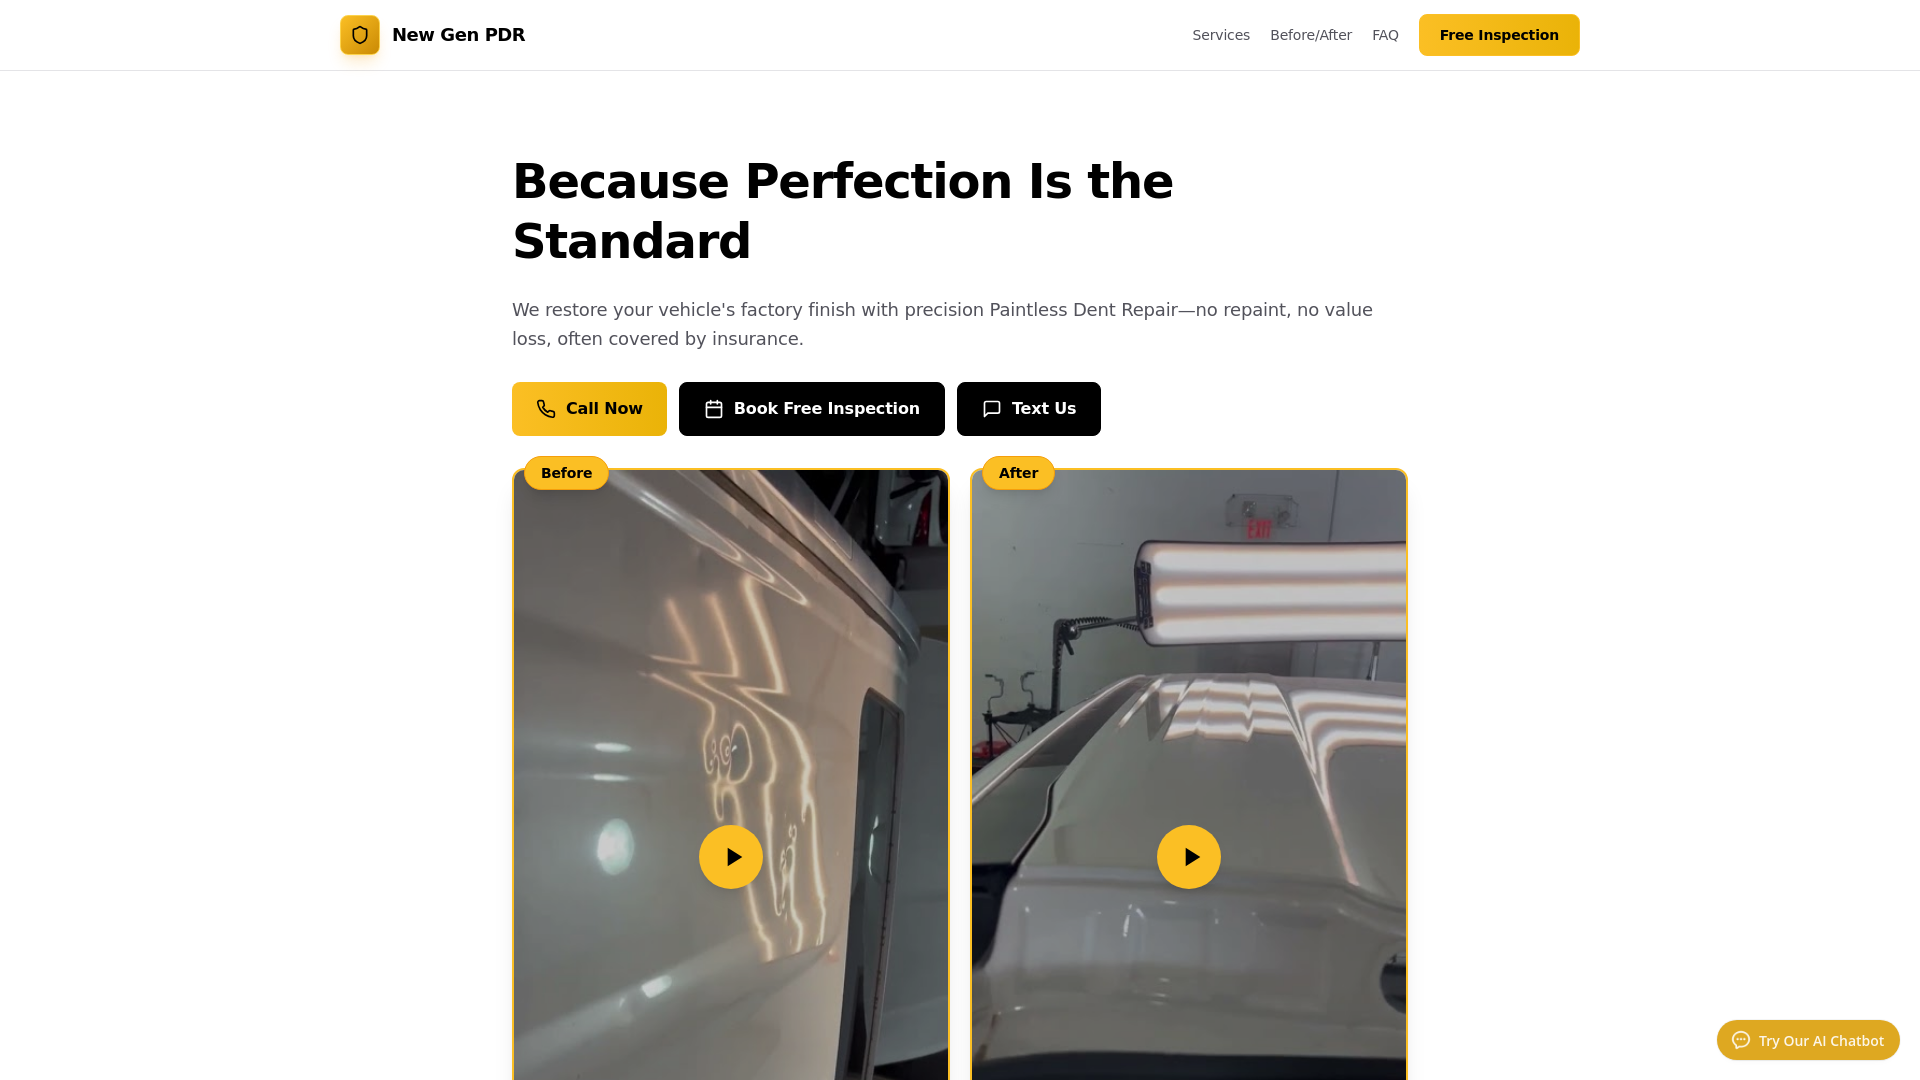Go to the Before/After nav section

pos(1311,35)
